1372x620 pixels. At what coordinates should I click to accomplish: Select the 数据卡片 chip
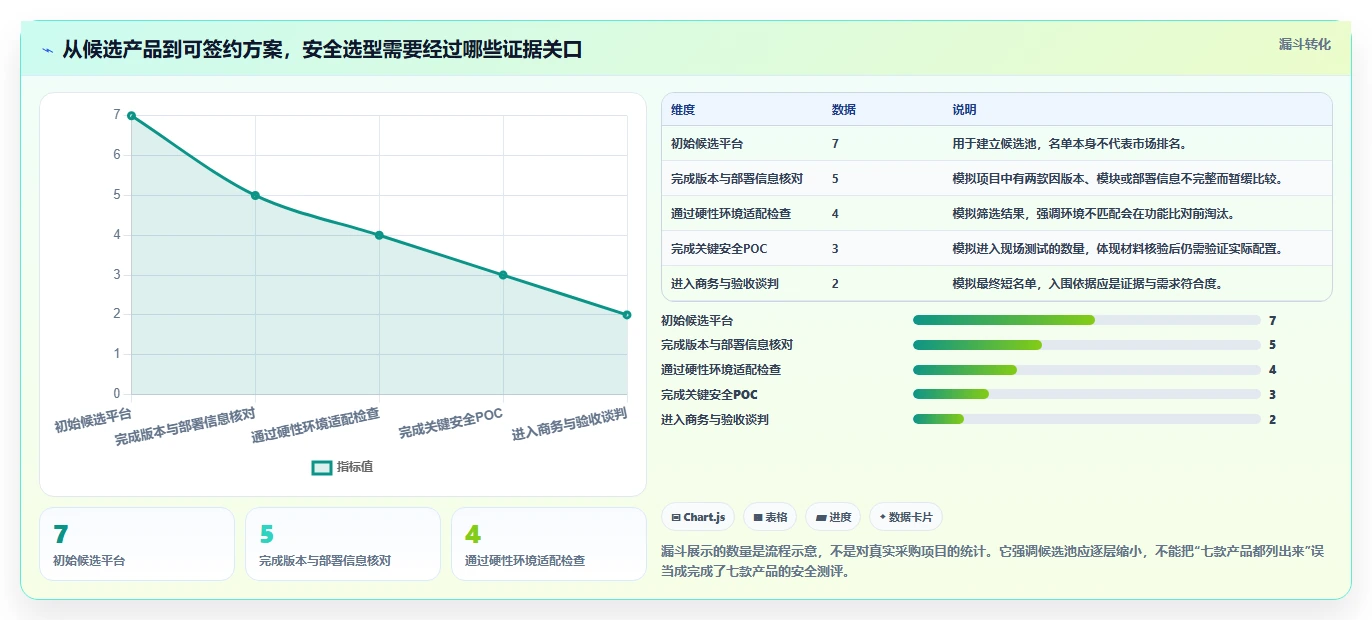pyautogui.click(x=906, y=517)
